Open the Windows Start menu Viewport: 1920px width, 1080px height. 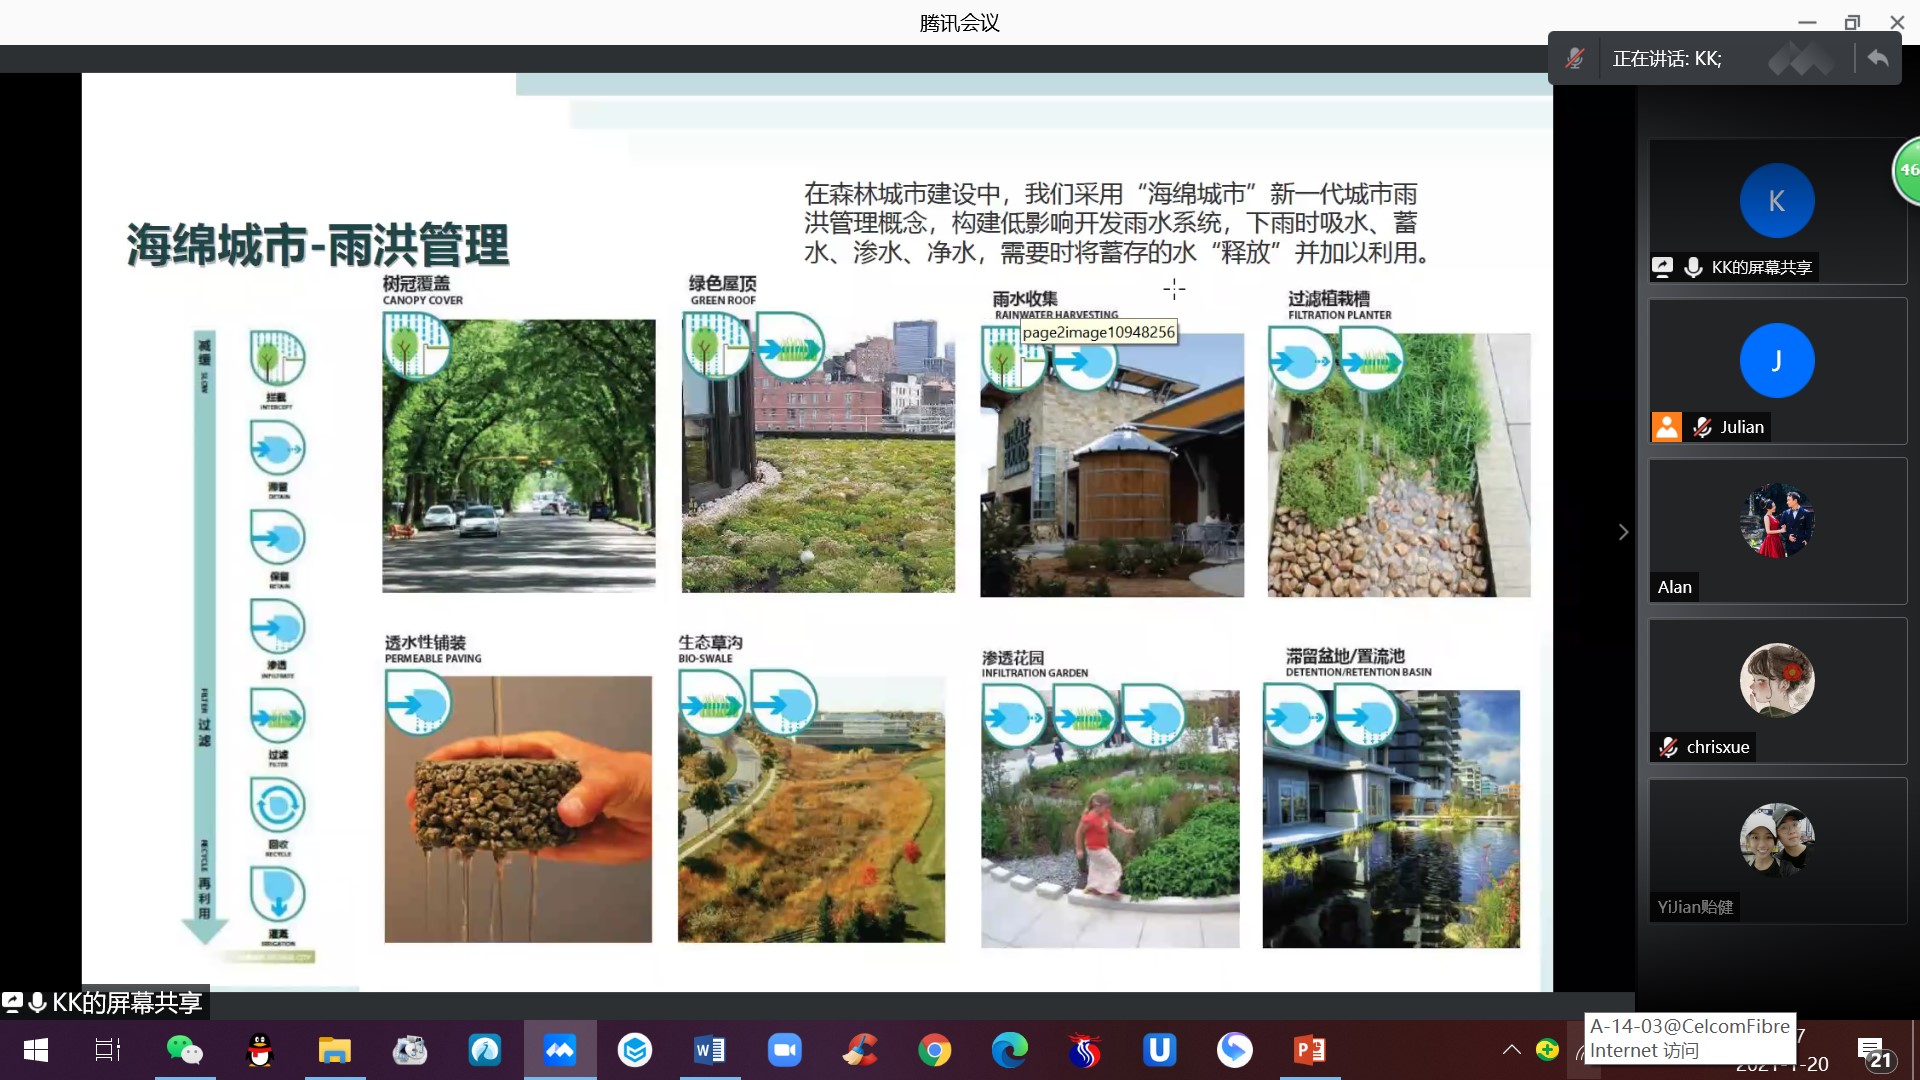(x=36, y=1050)
